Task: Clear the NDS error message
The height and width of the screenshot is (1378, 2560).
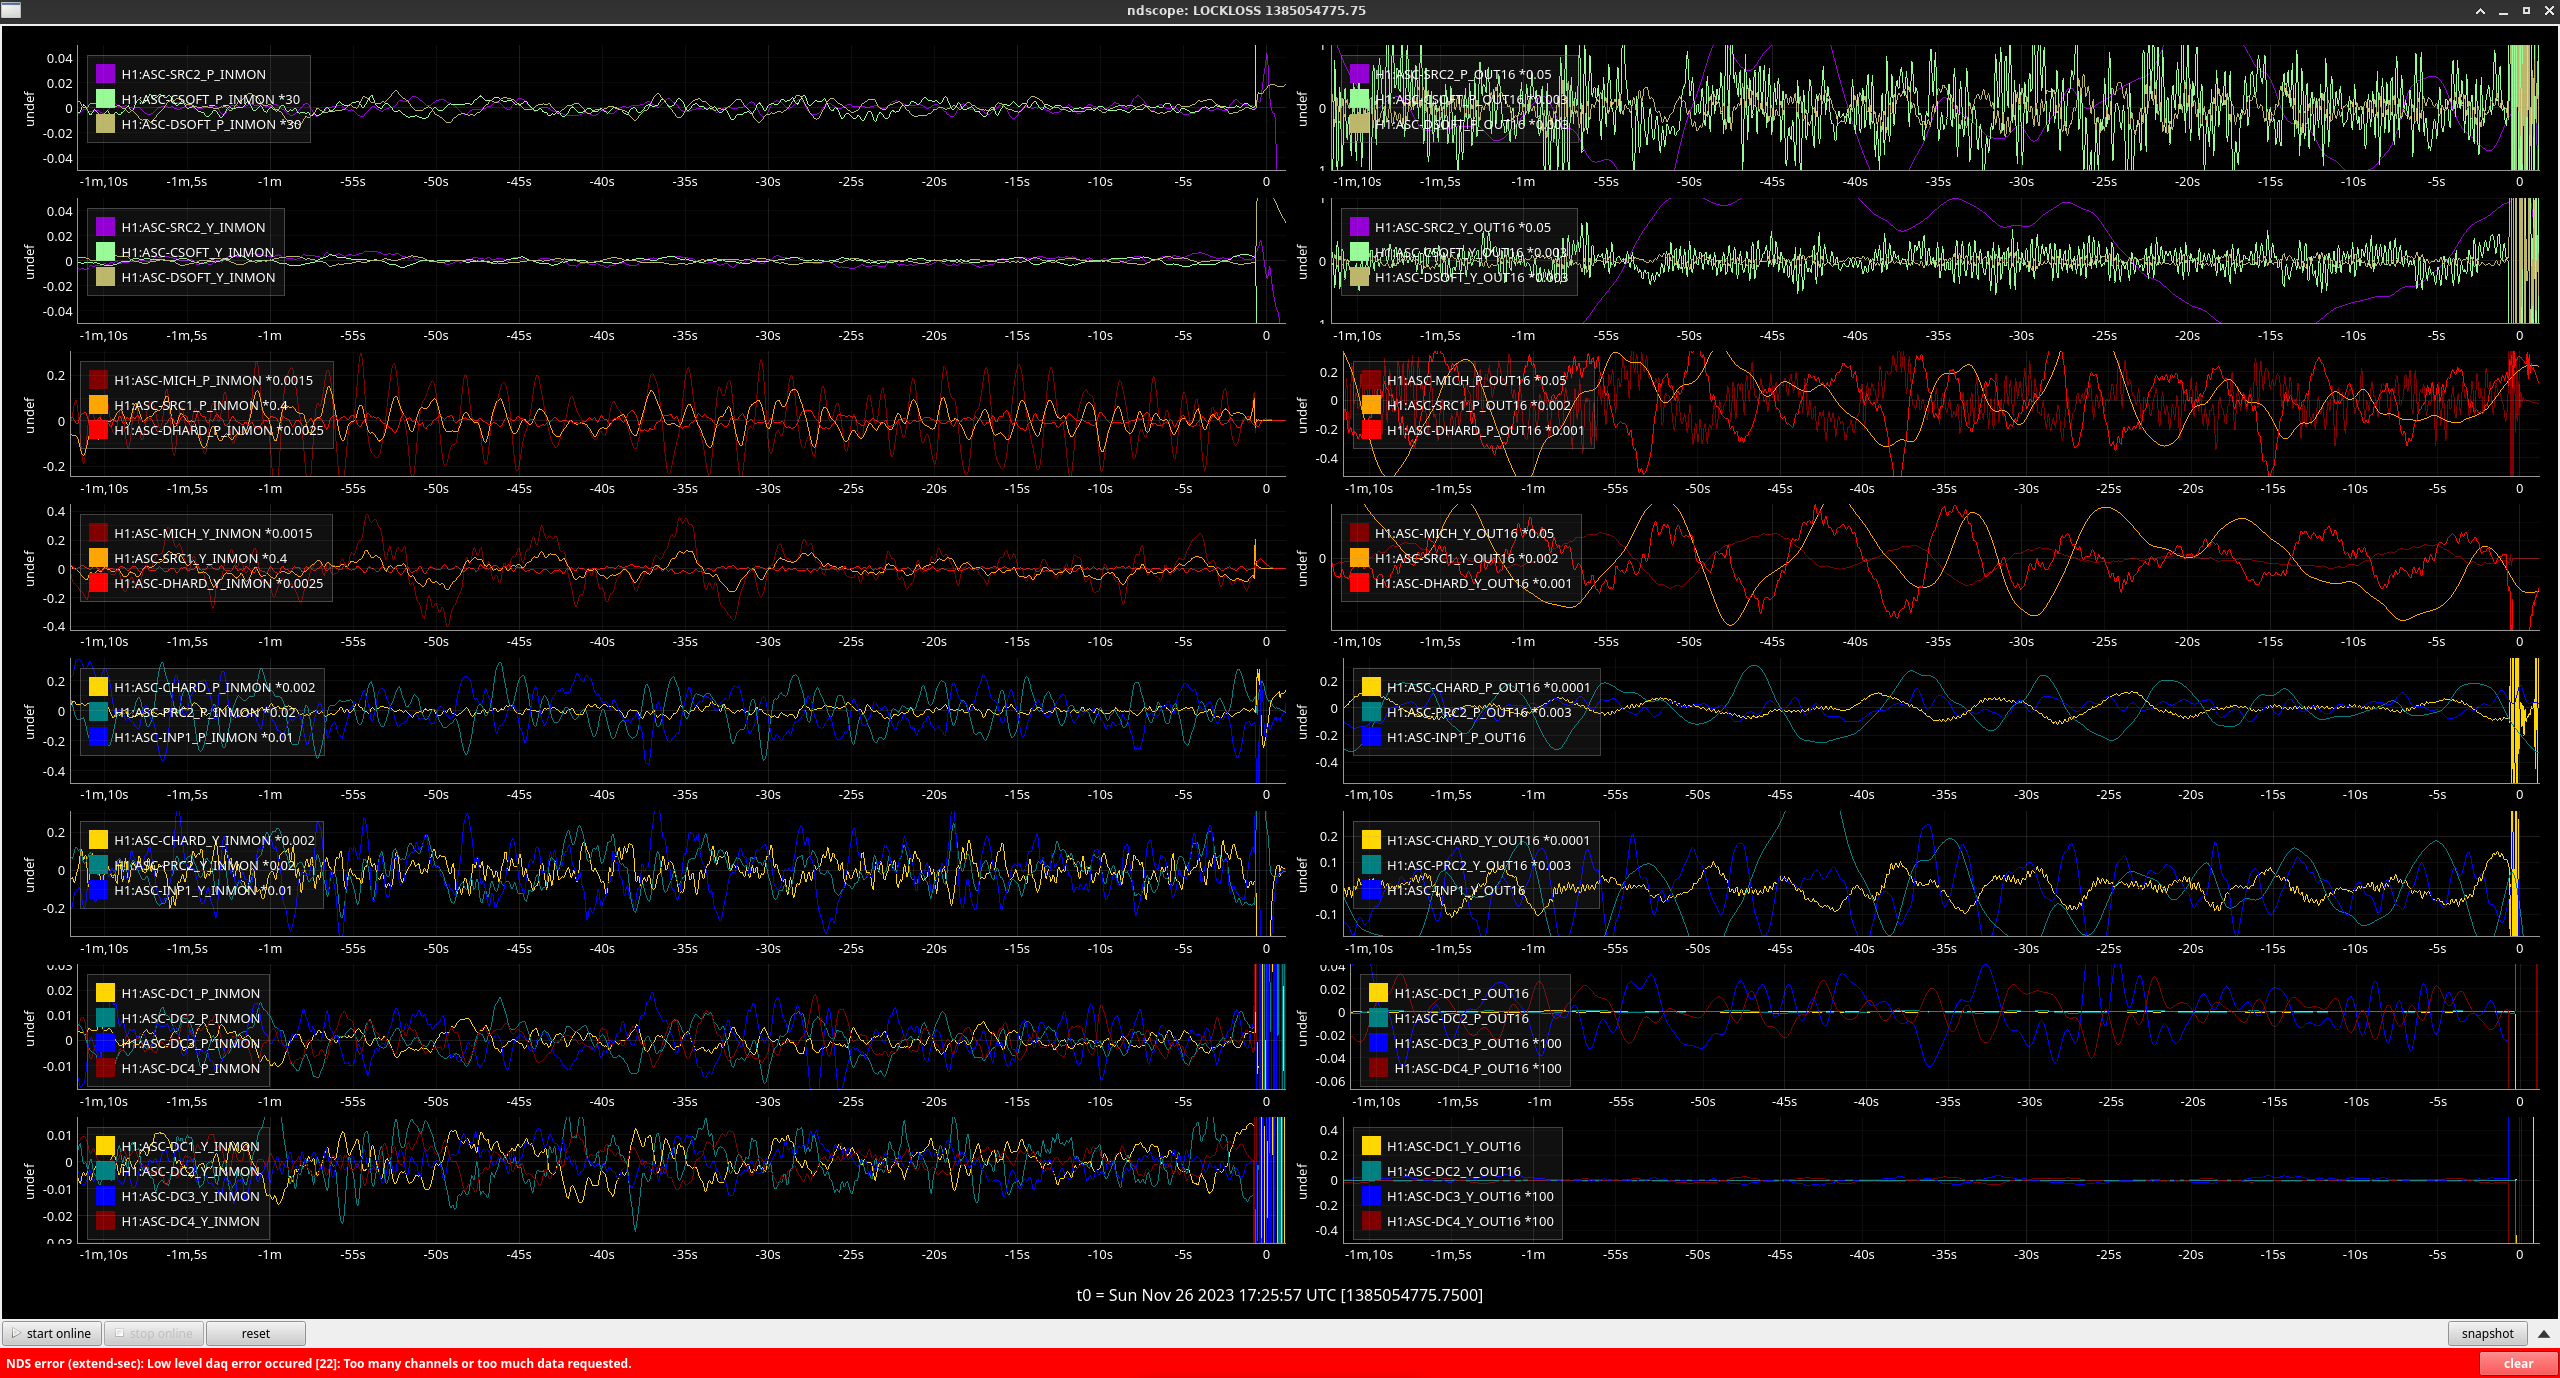Action: [x=2517, y=1363]
